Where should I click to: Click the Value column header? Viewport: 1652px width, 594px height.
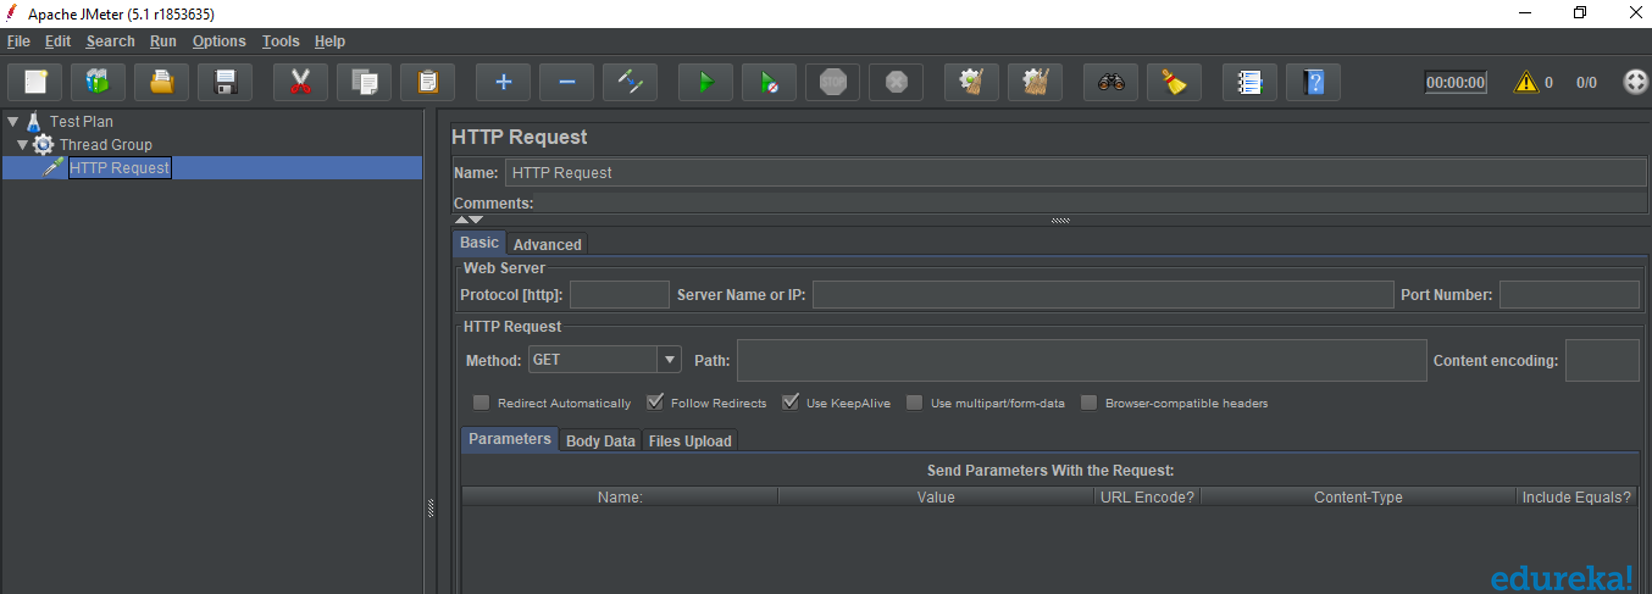936,497
